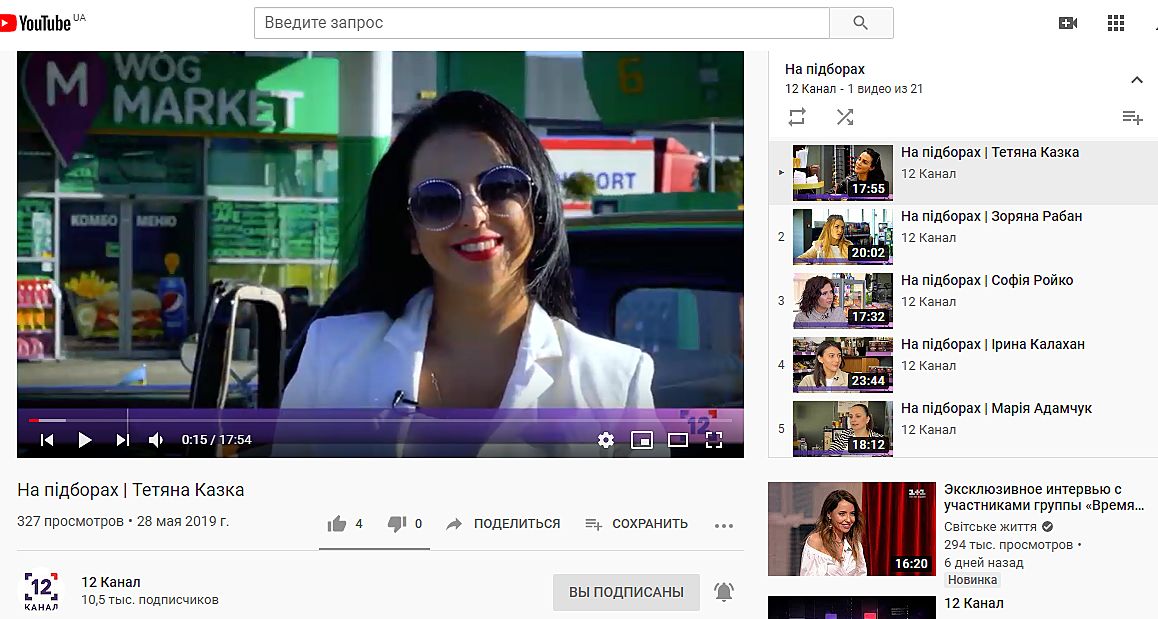Open the YouTube apps grid
This screenshot has height=619, width=1158.
tap(1116, 23)
